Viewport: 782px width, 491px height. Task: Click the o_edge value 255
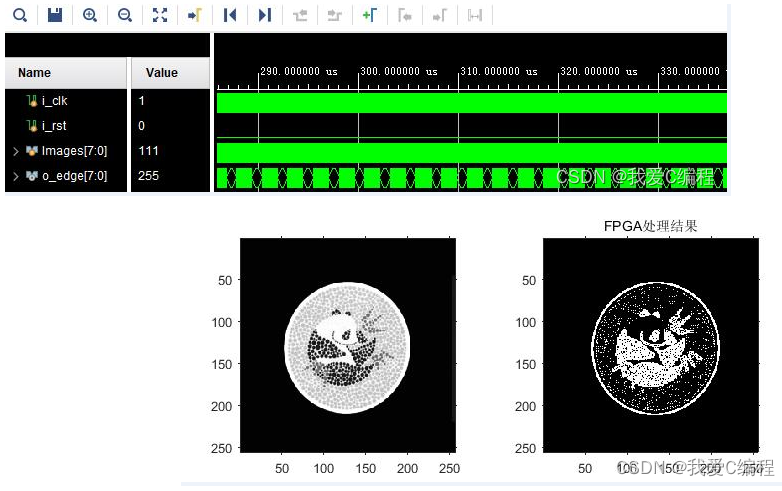[x=148, y=175]
